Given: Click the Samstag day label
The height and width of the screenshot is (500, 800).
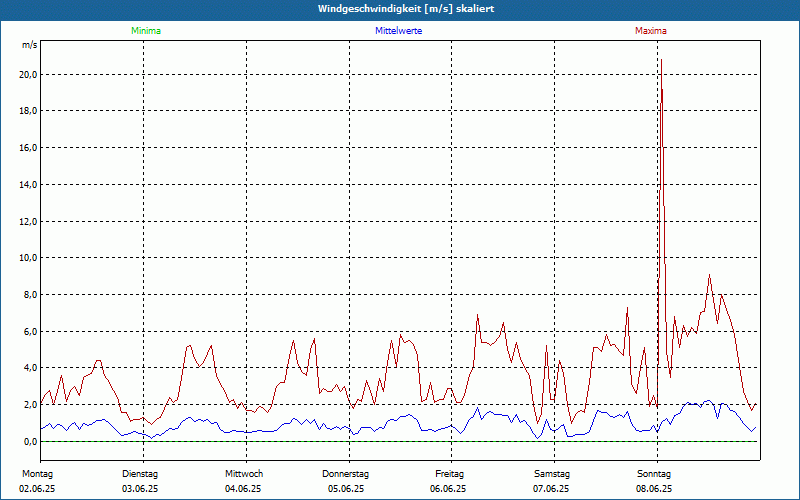Looking at the screenshot, I should (x=552, y=474).
